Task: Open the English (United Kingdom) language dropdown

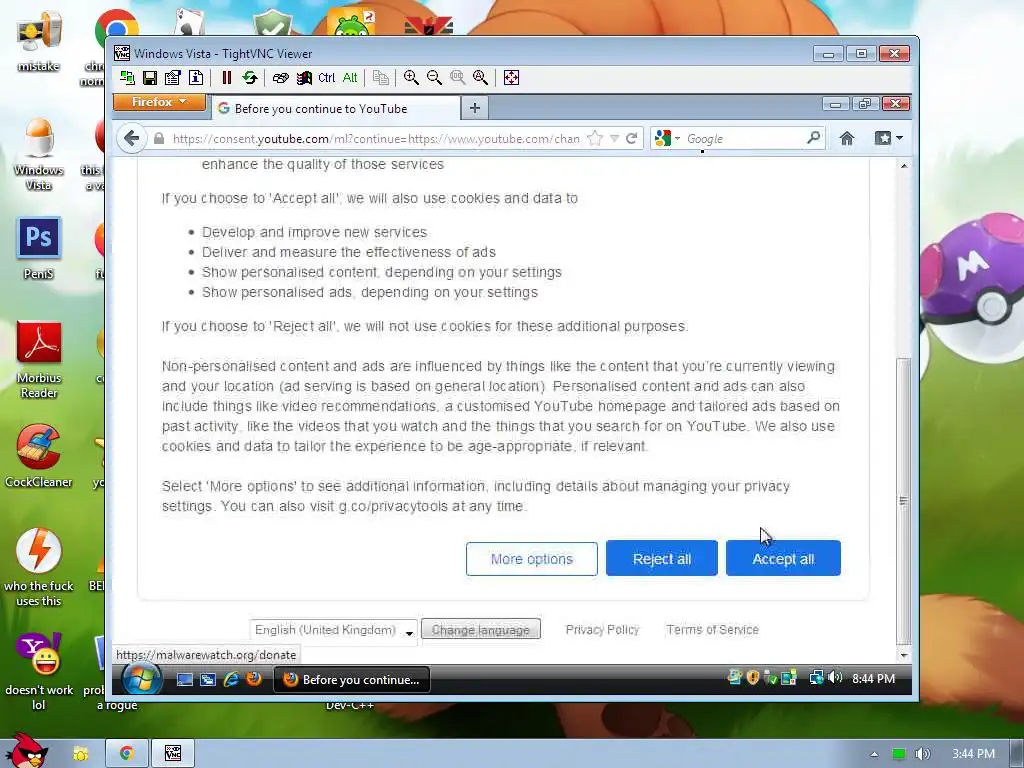Action: pos(333,630)
